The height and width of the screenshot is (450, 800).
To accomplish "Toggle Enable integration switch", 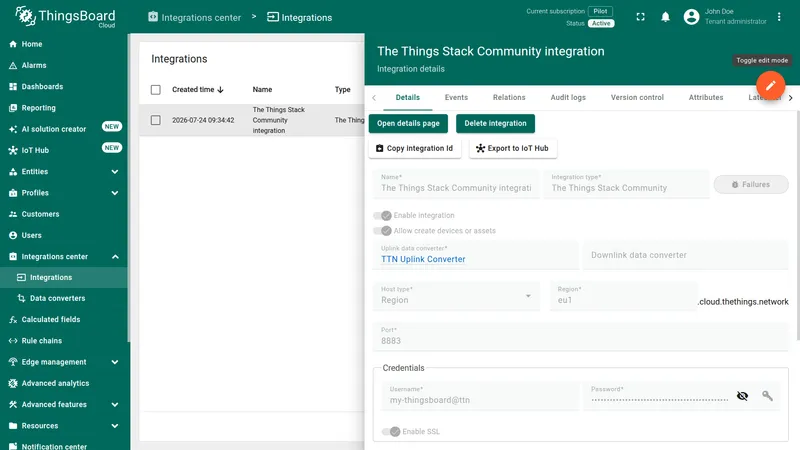I will pyautogui.click(x=382, y=215).
